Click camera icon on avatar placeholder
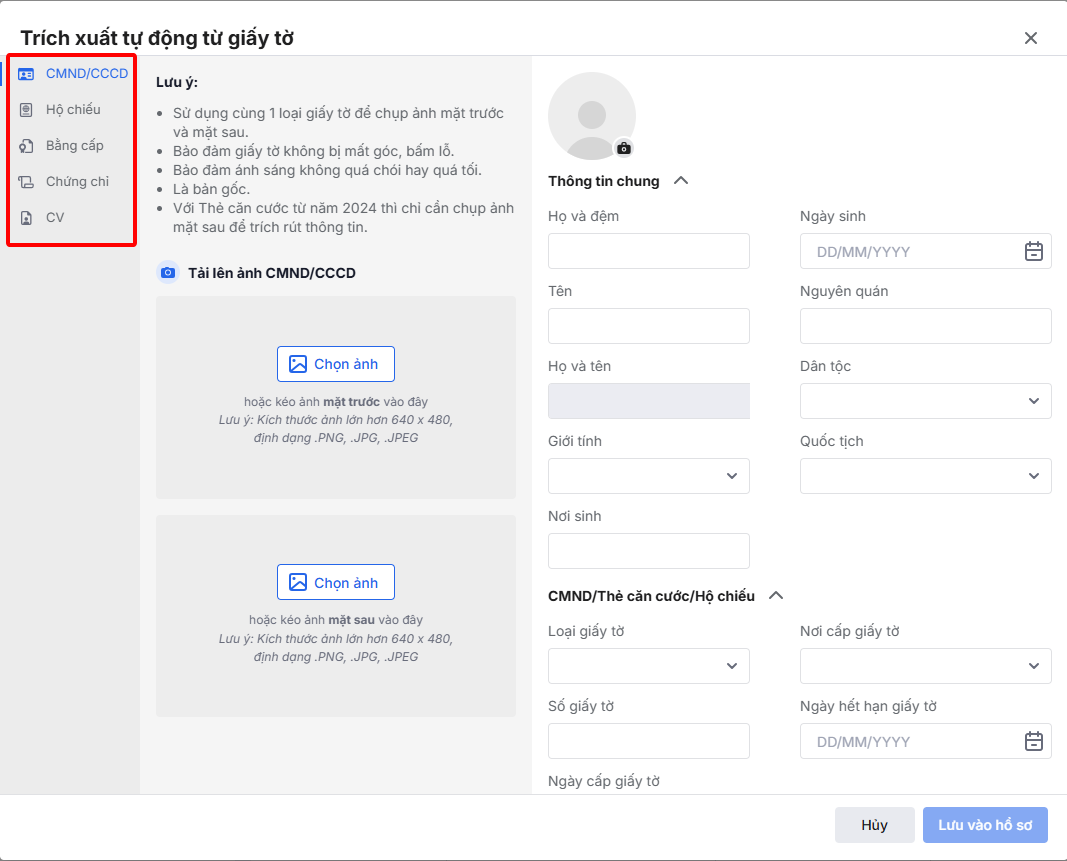 point(624,148)
